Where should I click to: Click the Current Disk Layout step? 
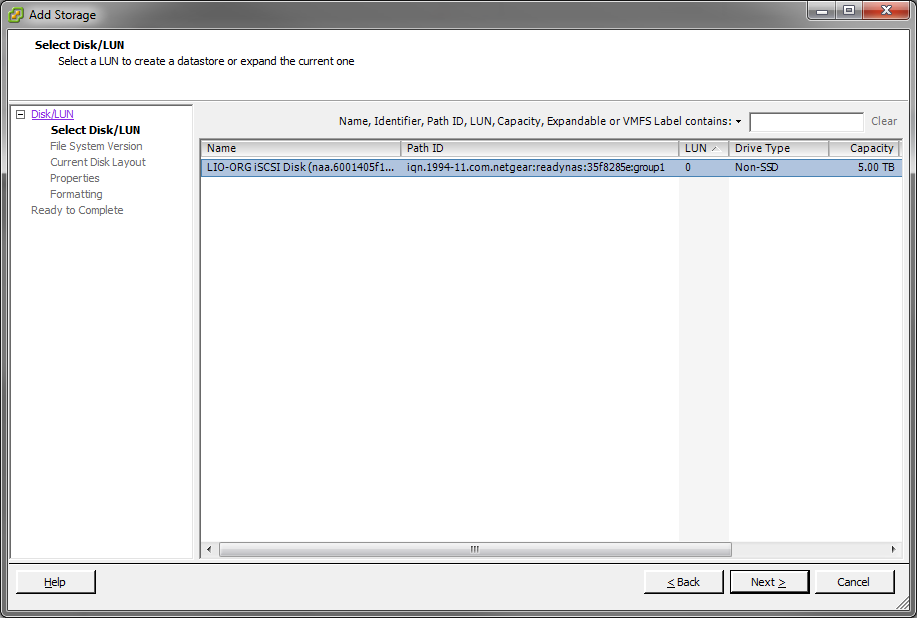[x=97, y=161]
